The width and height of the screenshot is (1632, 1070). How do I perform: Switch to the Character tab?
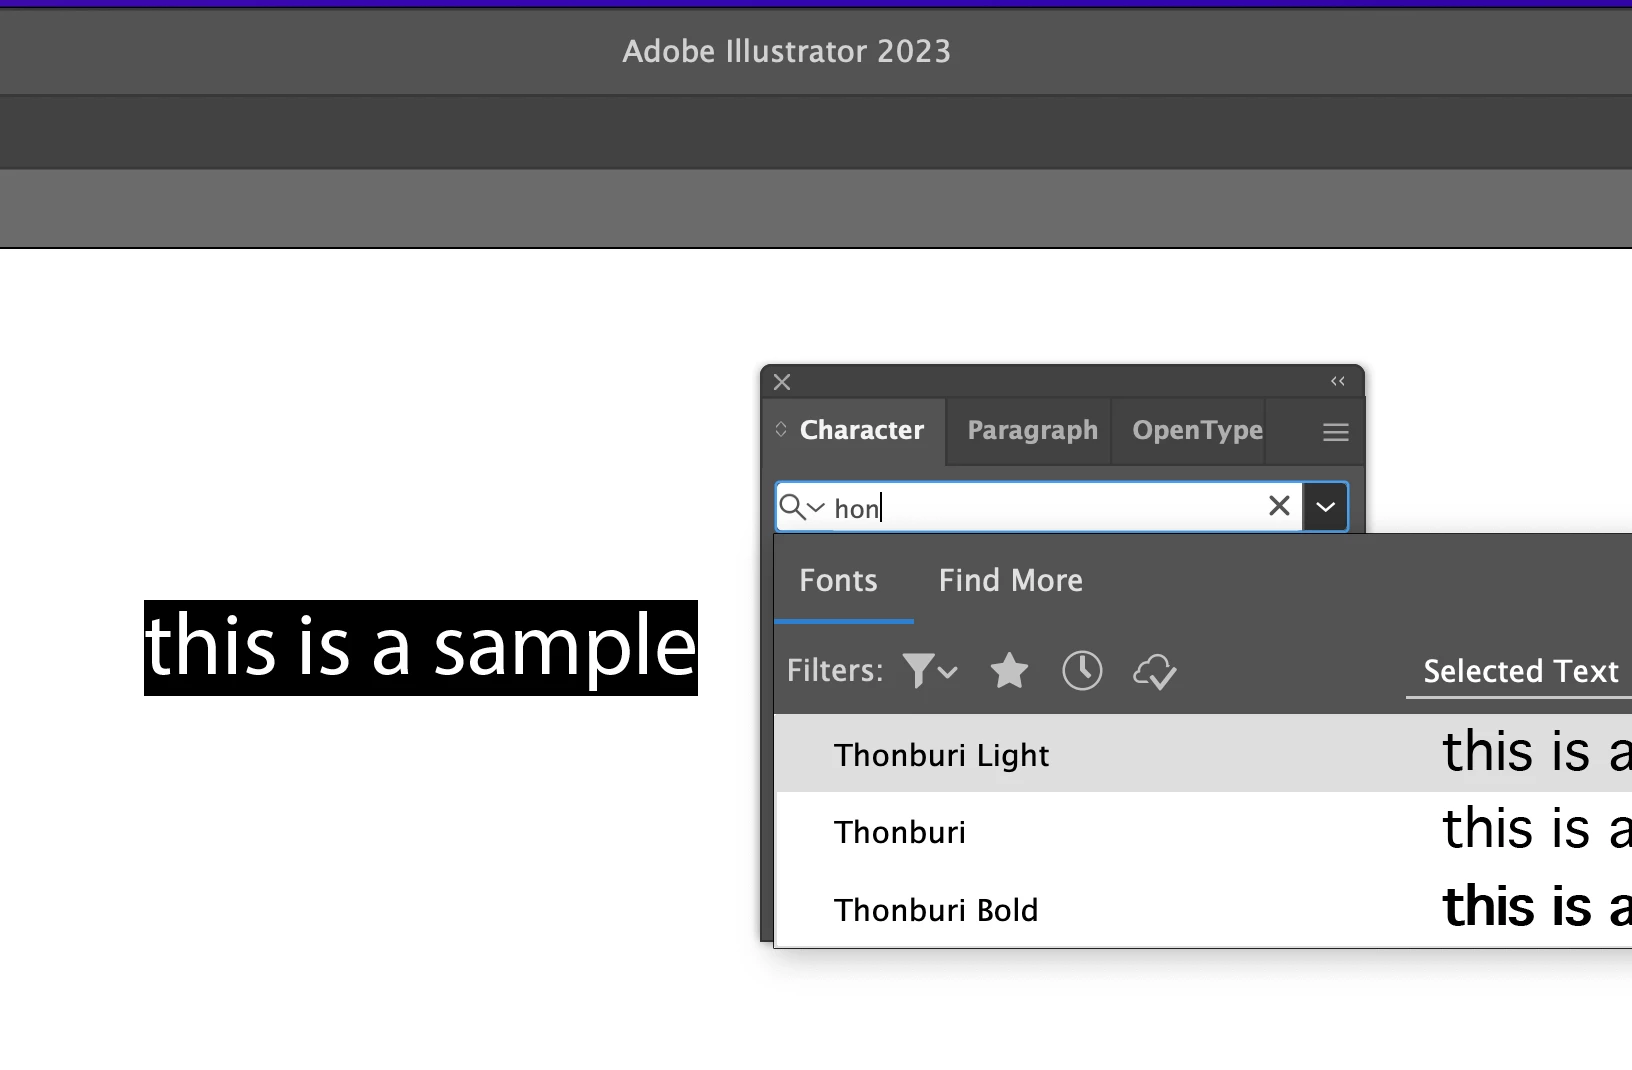click(862, 430)
